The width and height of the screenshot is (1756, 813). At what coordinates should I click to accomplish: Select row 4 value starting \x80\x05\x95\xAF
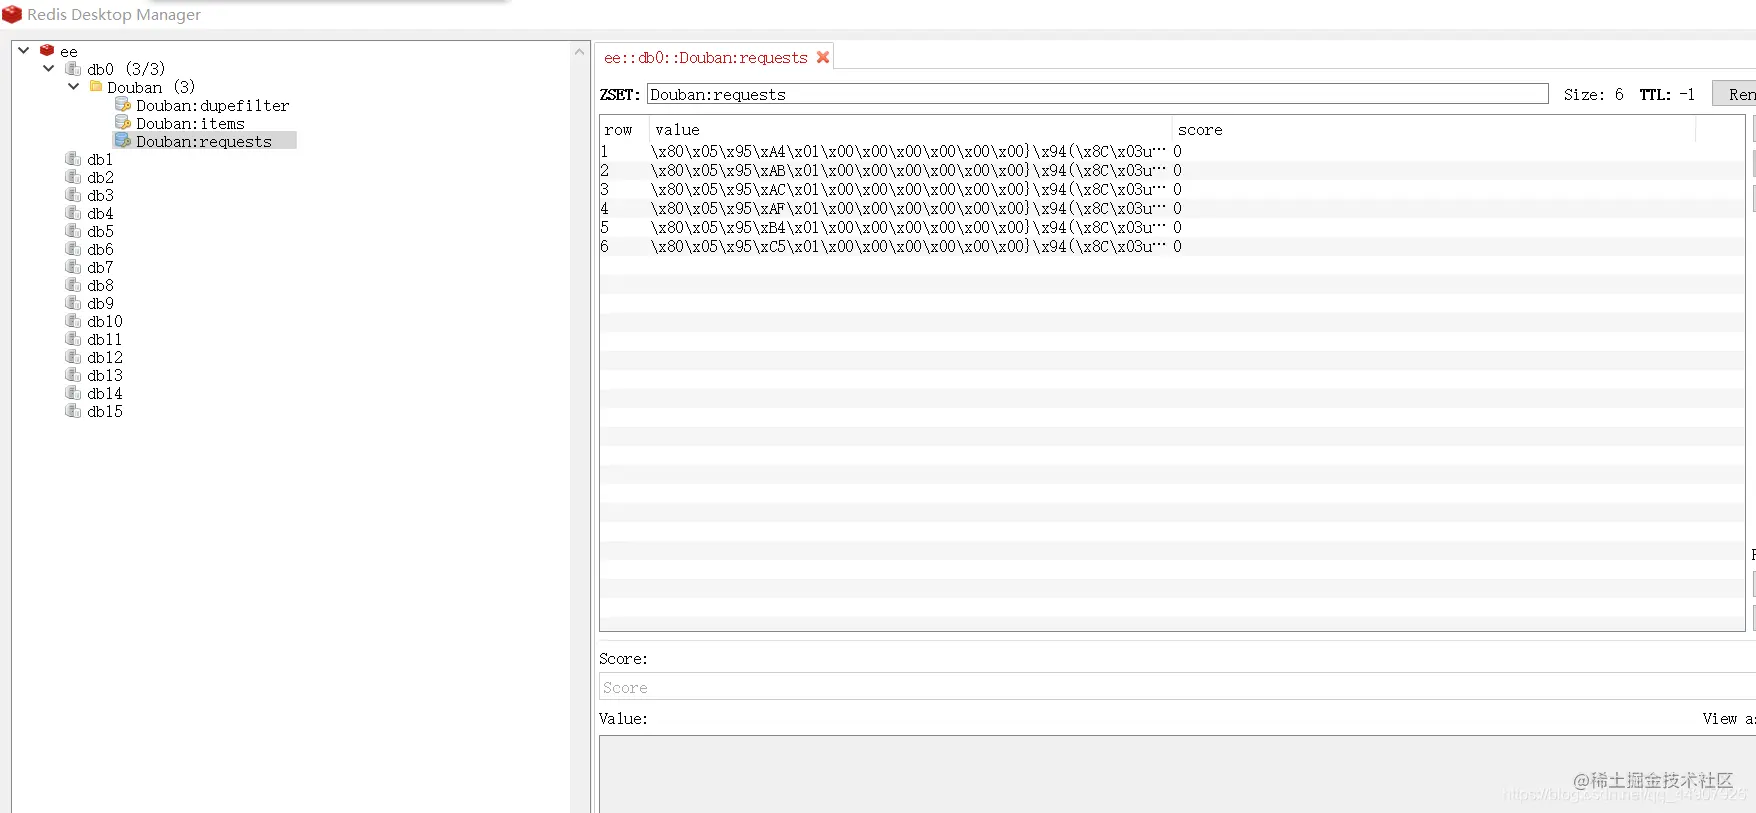(908, 208)
